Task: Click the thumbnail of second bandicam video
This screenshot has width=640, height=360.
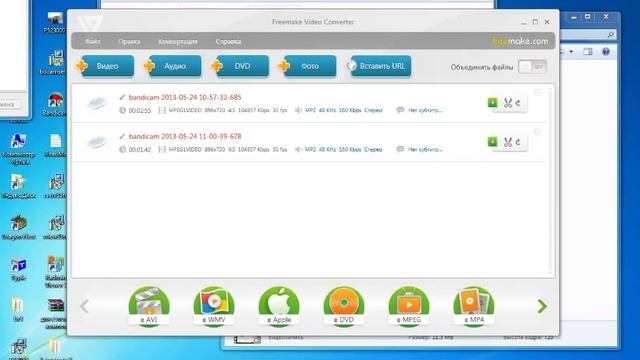Action: (97, 142)
